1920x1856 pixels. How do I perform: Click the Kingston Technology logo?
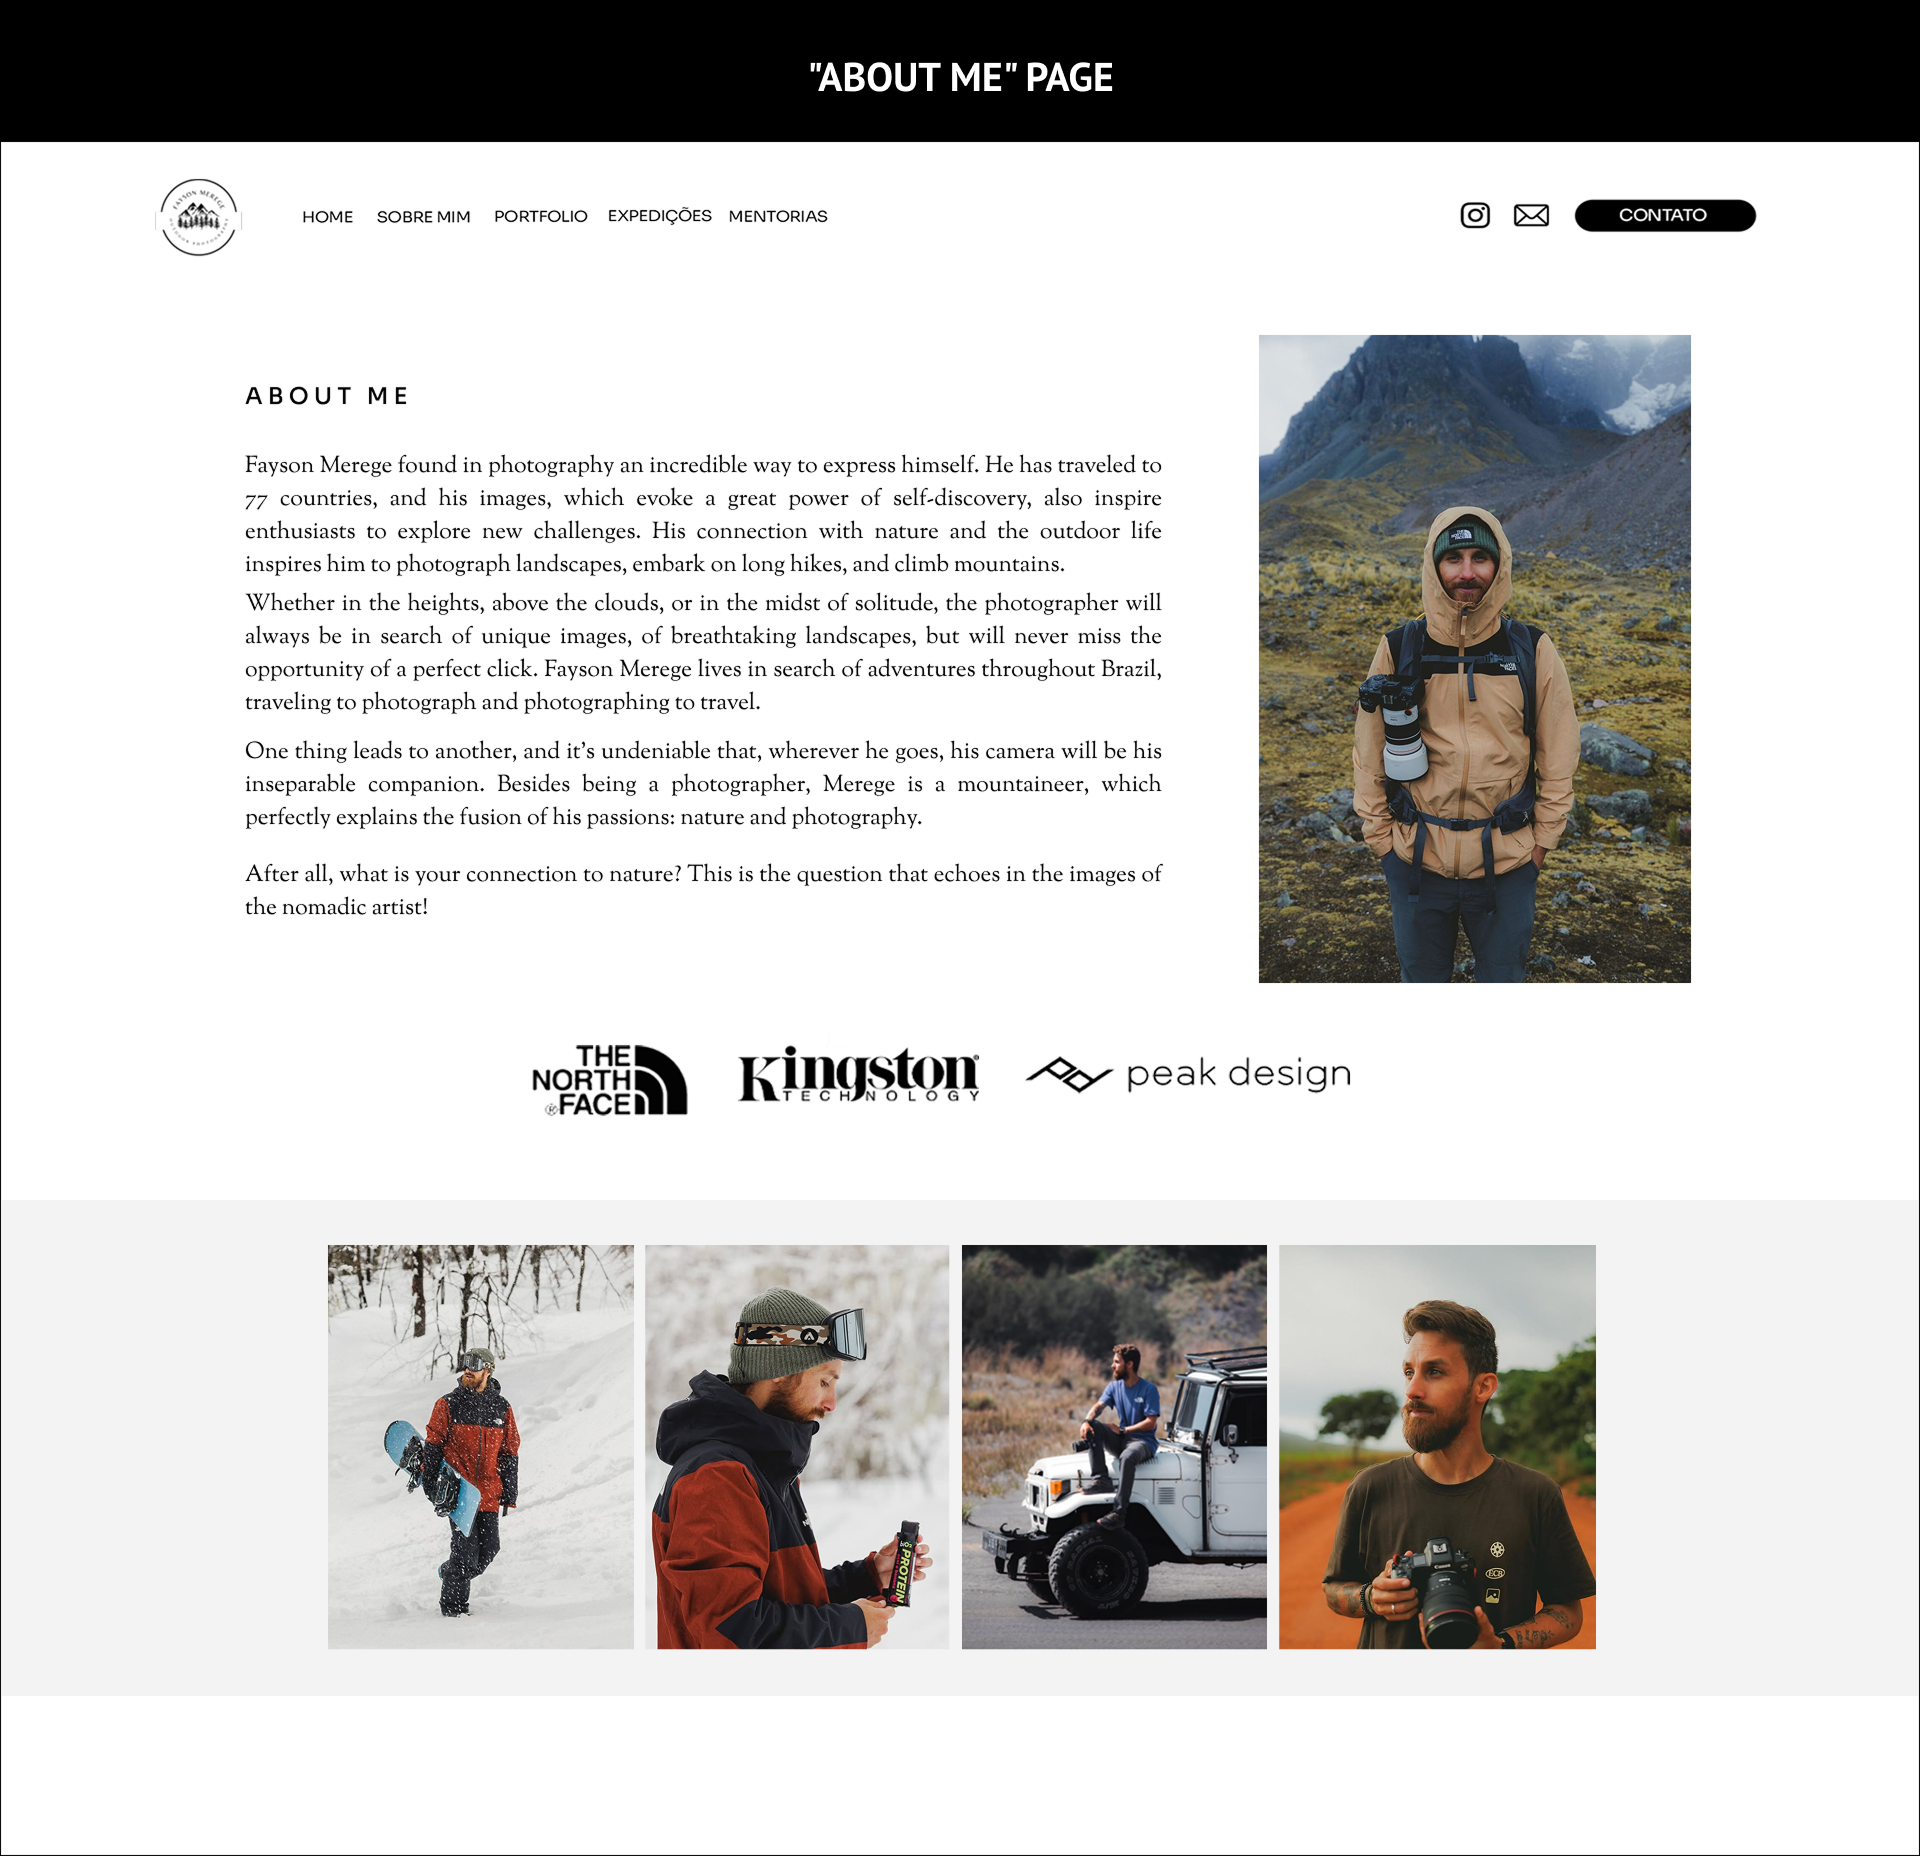click(x=859, y=1074)
